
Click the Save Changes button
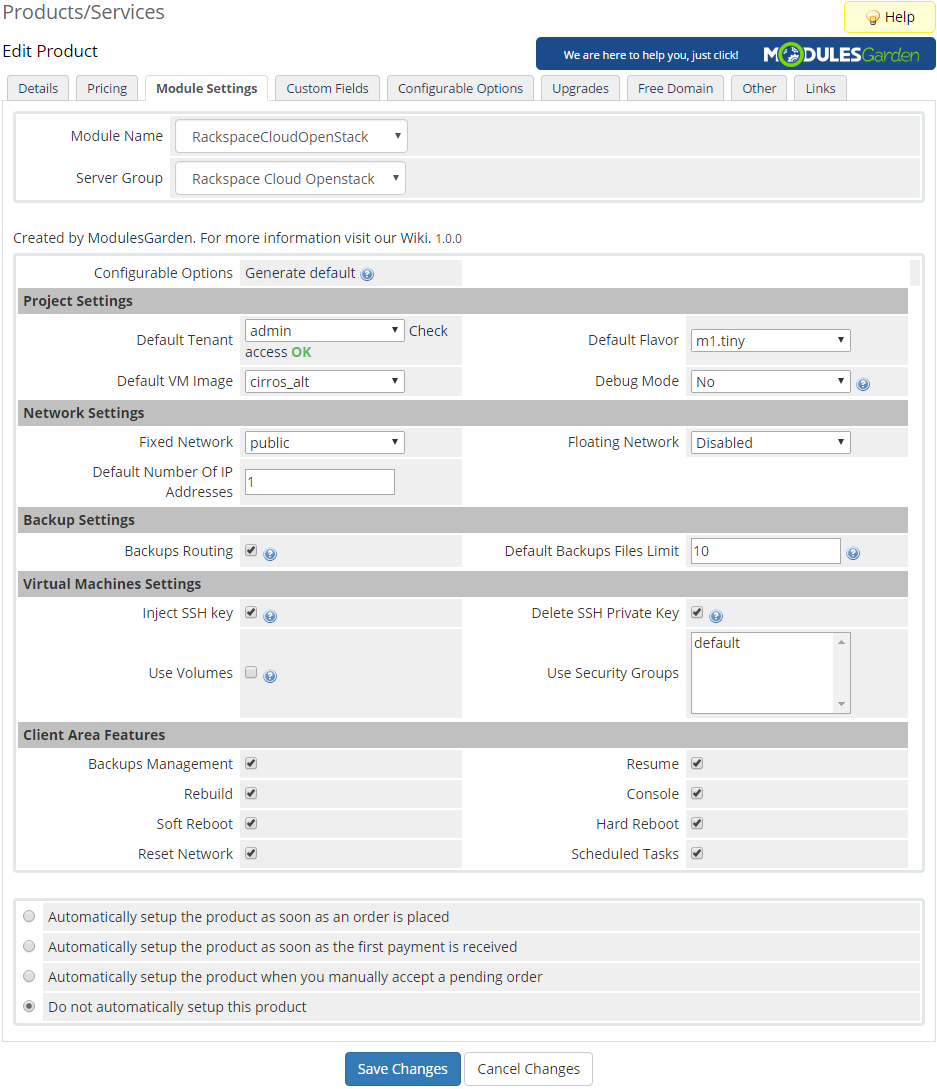click(x=402, y=1068)
